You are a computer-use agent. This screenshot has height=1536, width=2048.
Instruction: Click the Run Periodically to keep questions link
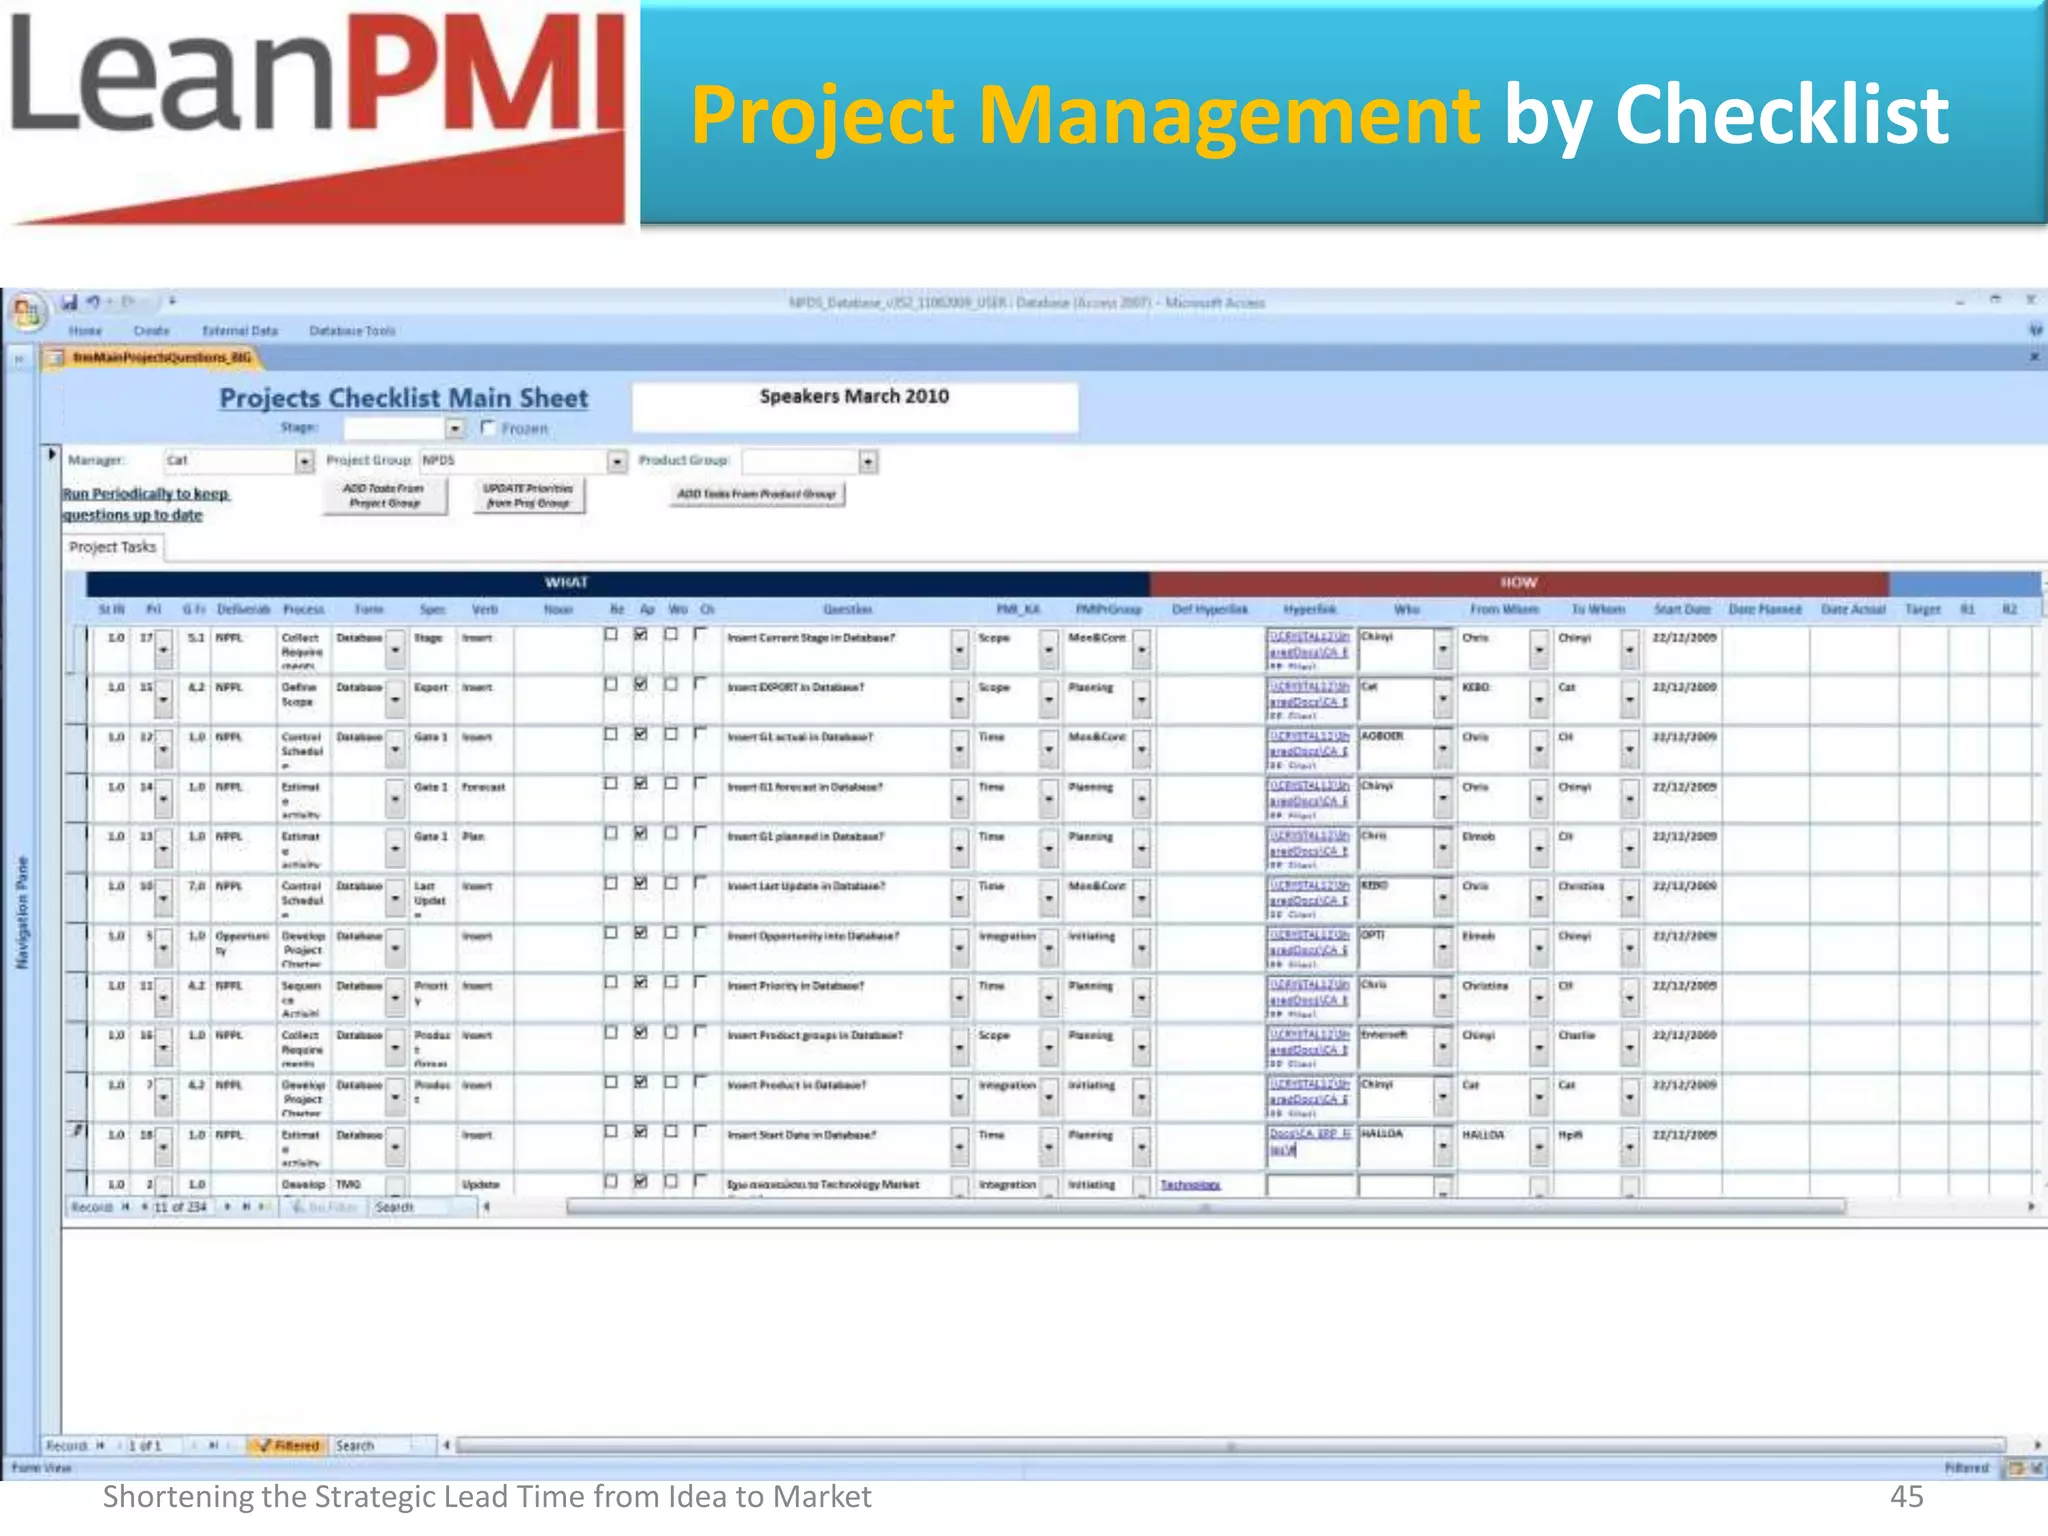click(146, 504)
